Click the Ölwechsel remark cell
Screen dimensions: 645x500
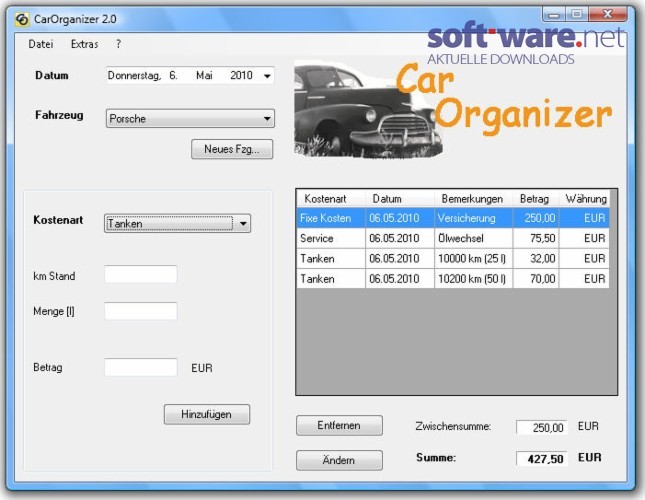473,238
